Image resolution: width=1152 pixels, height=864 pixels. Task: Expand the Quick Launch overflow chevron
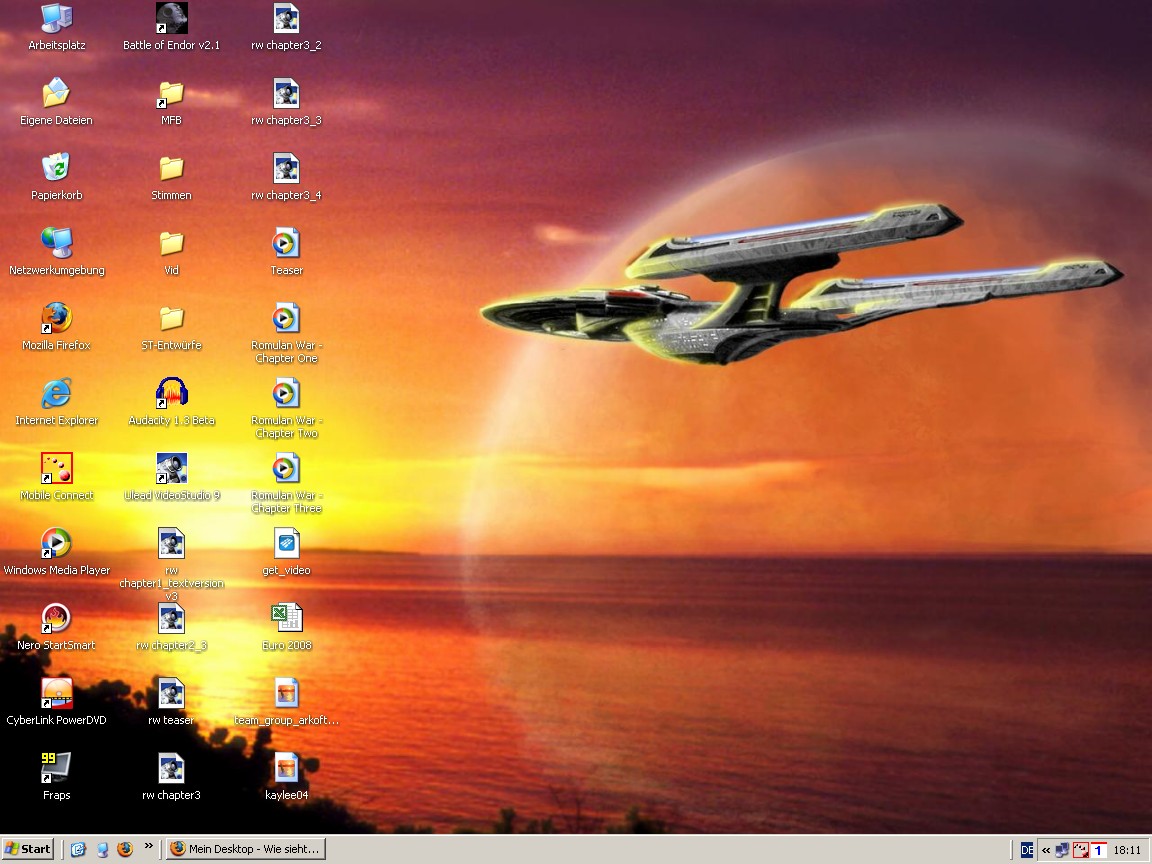click(x=149, y=847)
